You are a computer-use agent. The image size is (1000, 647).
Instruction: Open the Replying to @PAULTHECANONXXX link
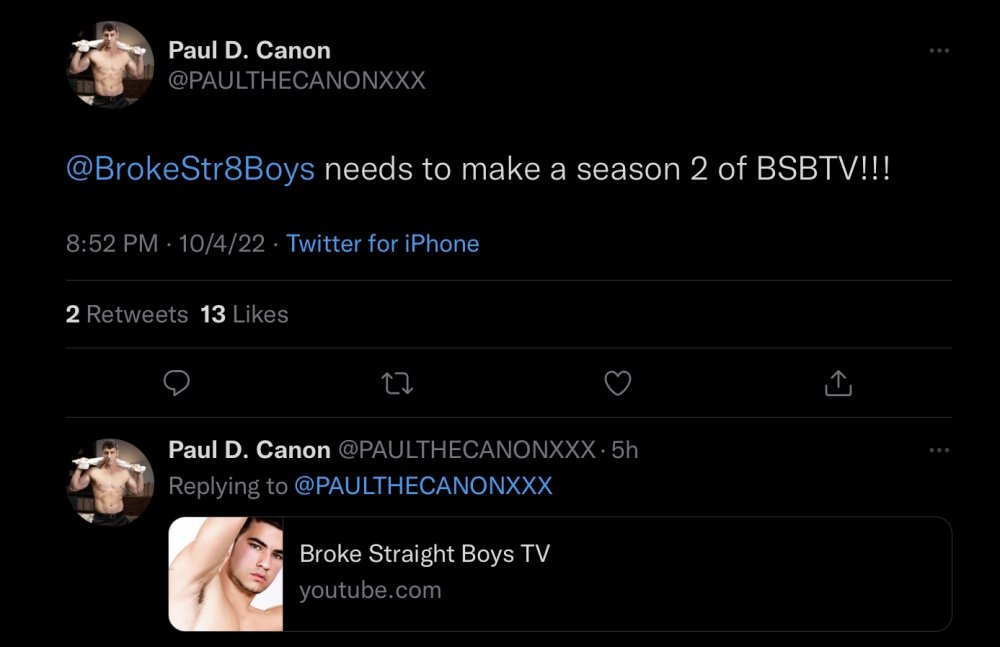pyautogui.click(x=422, y=486)
